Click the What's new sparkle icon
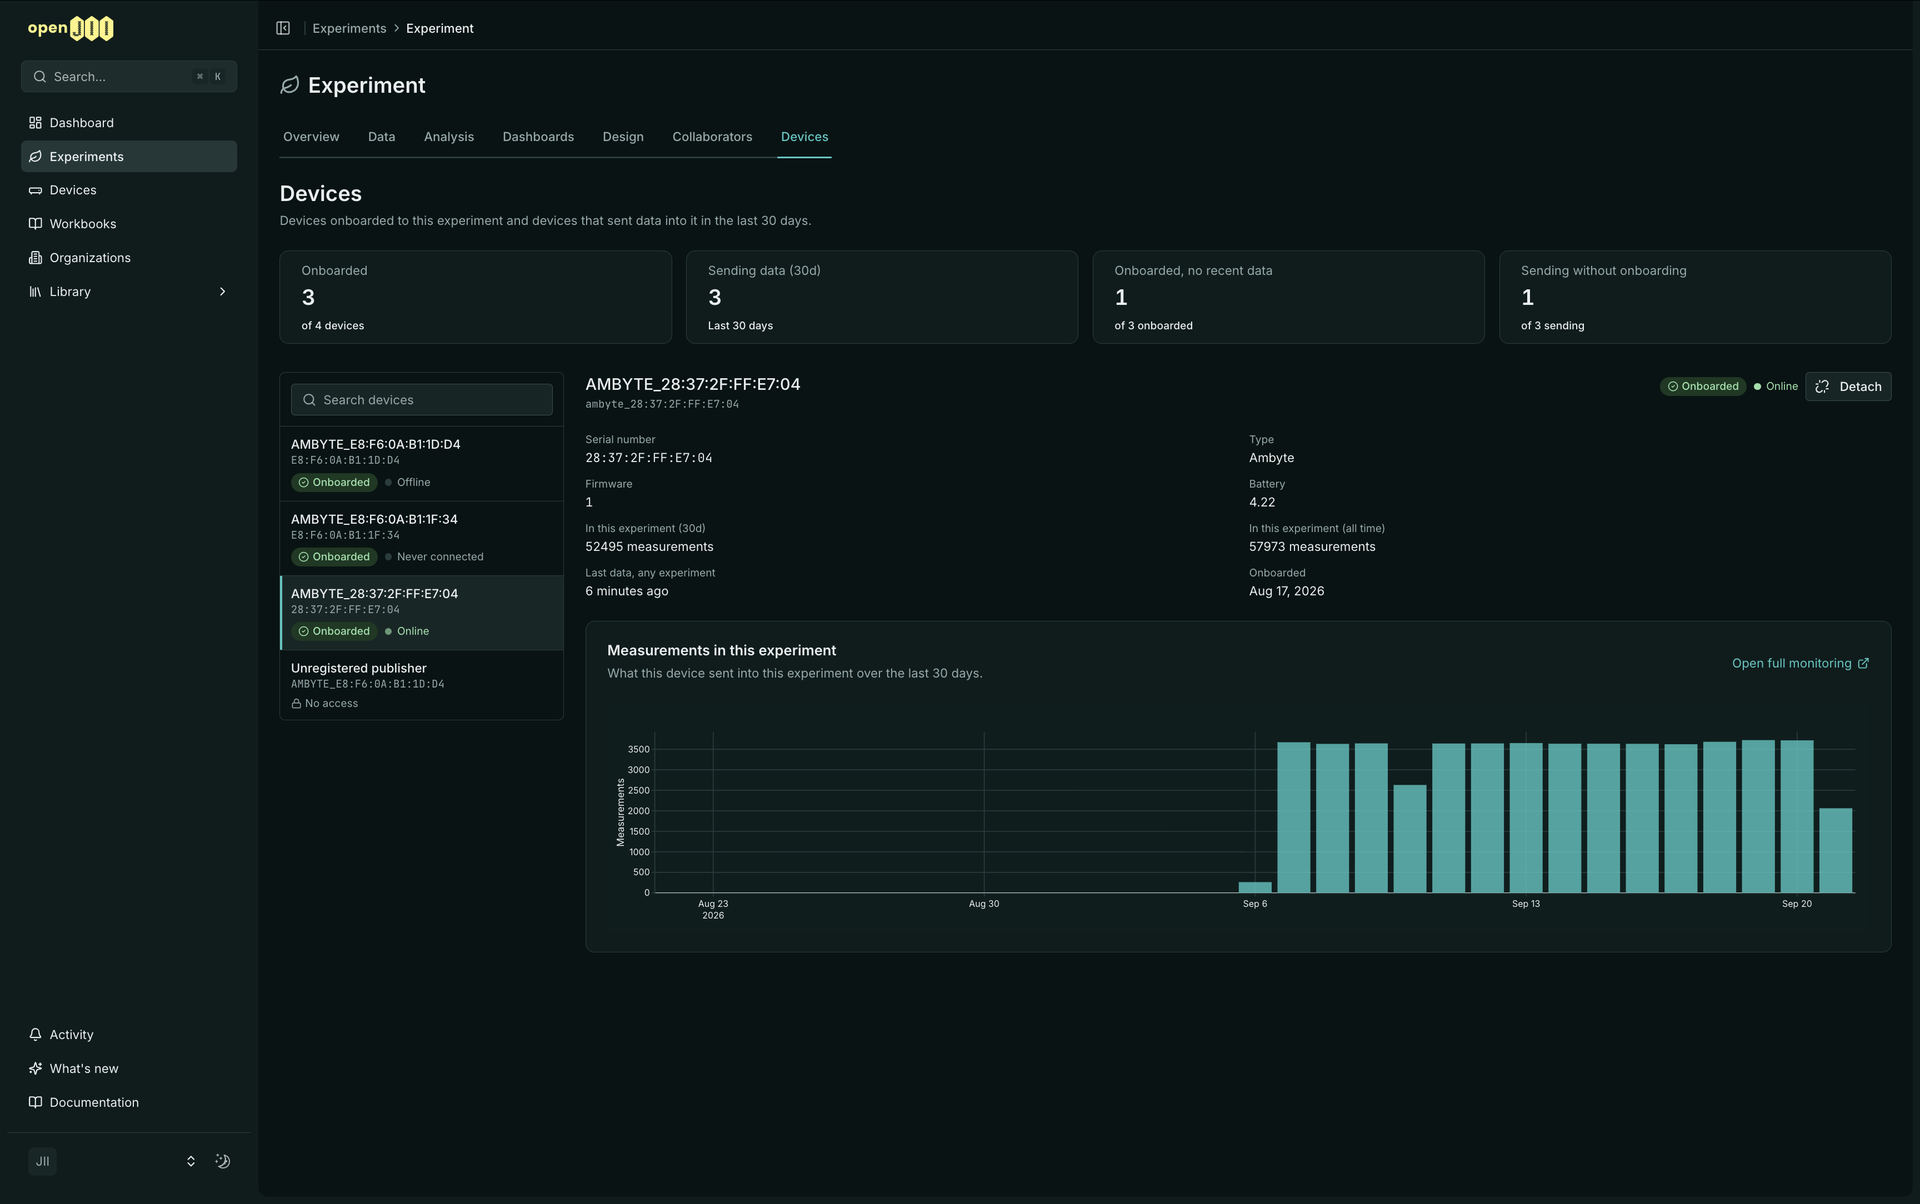The height and width of the screenshot is (1204, 1920). pyautogui.click(x=35, y=1069)
